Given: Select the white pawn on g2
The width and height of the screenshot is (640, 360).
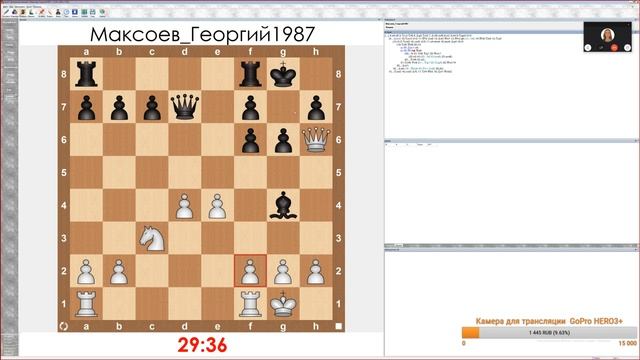Looking at the screenshot, I should point(283,272).
